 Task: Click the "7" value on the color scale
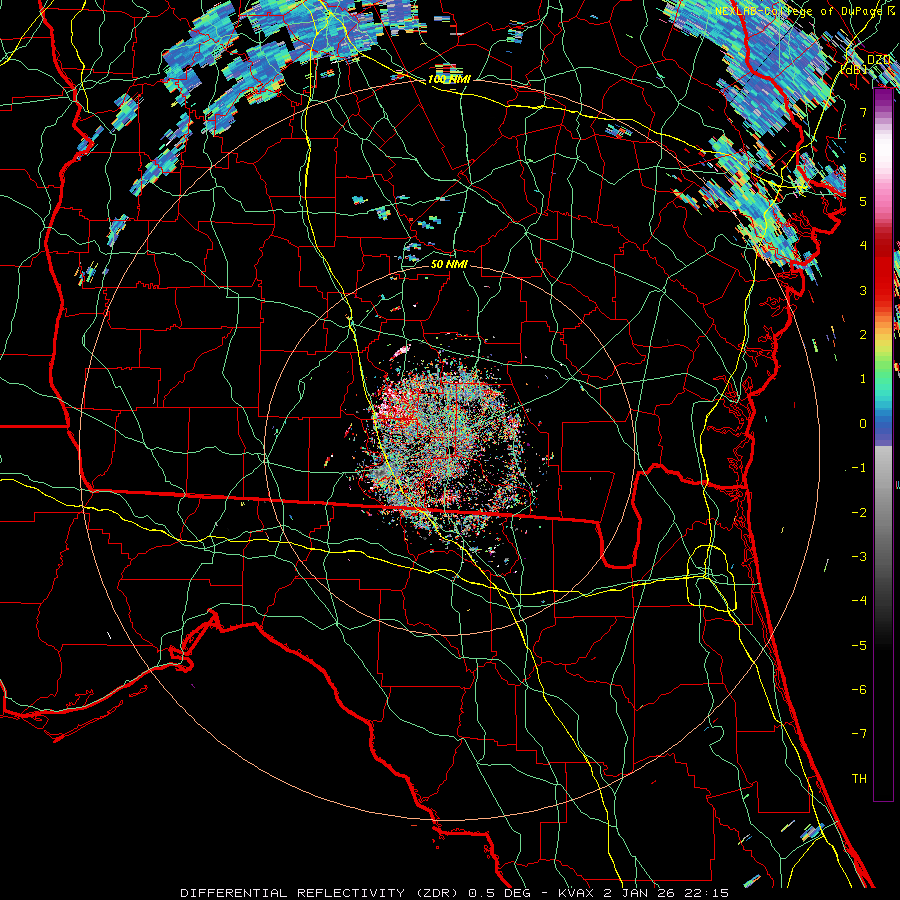click(x=863, y=112)
